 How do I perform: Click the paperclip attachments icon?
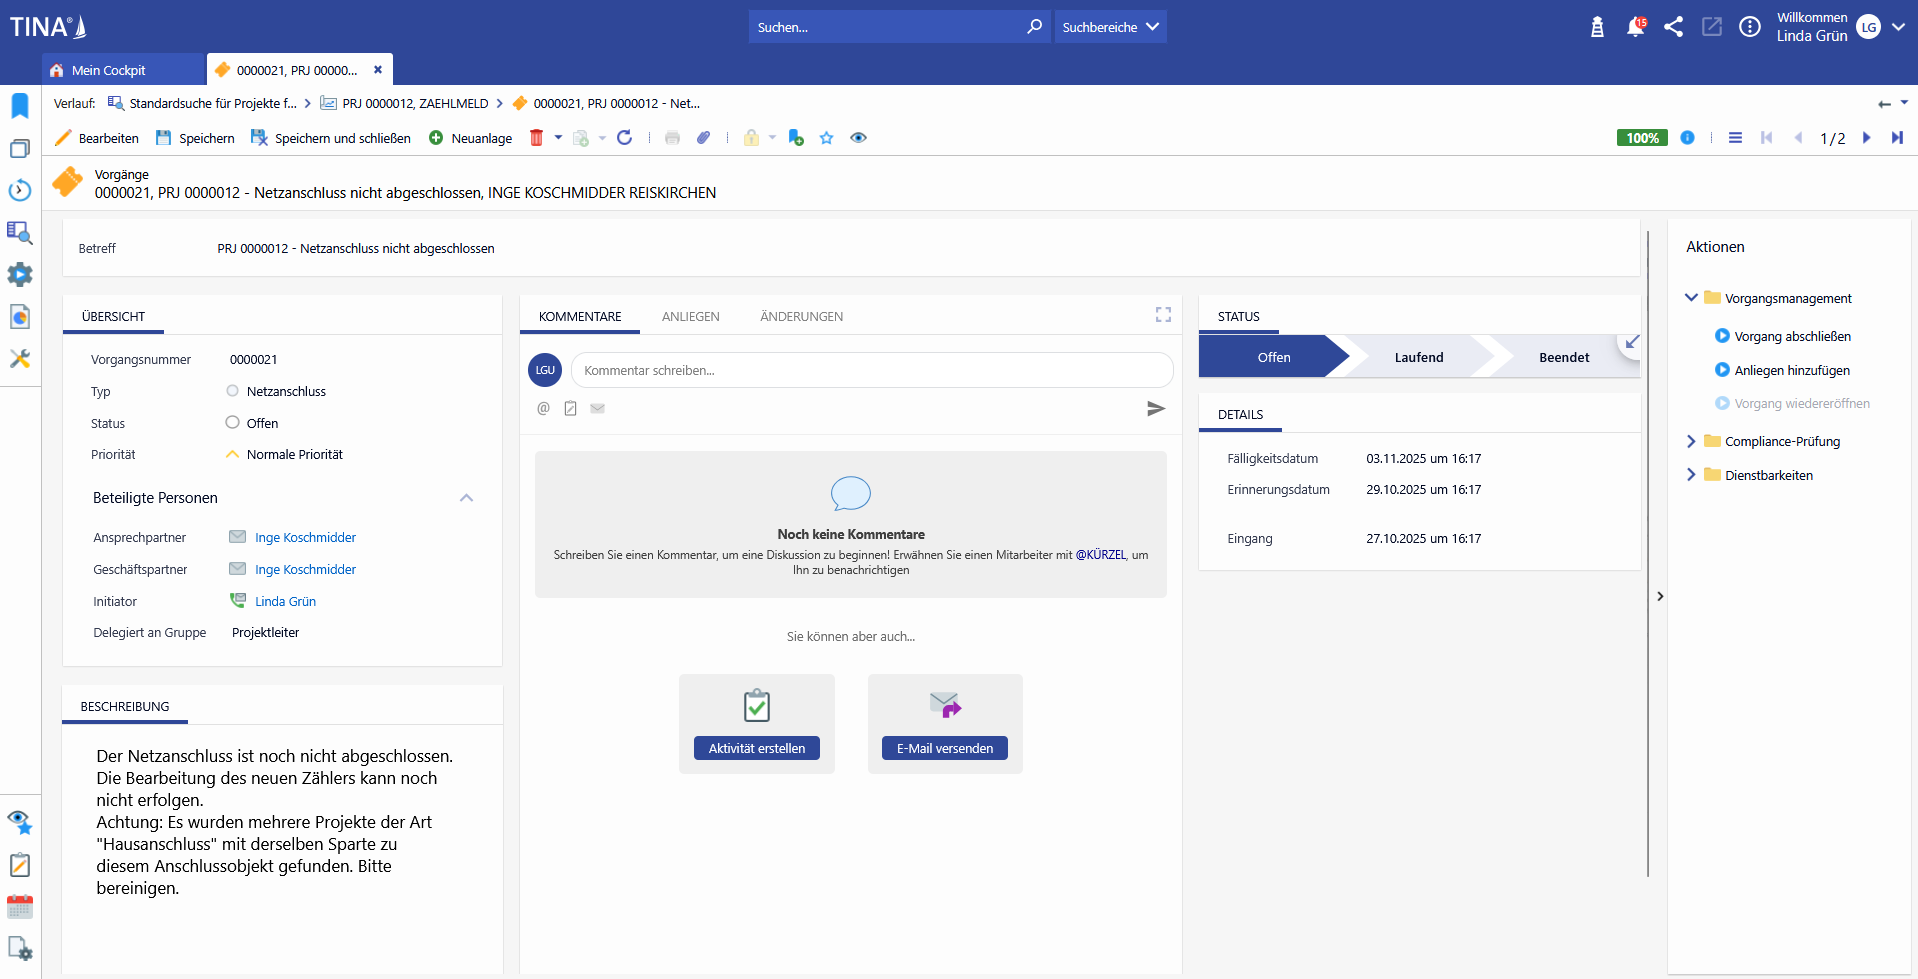click(704, 138)
